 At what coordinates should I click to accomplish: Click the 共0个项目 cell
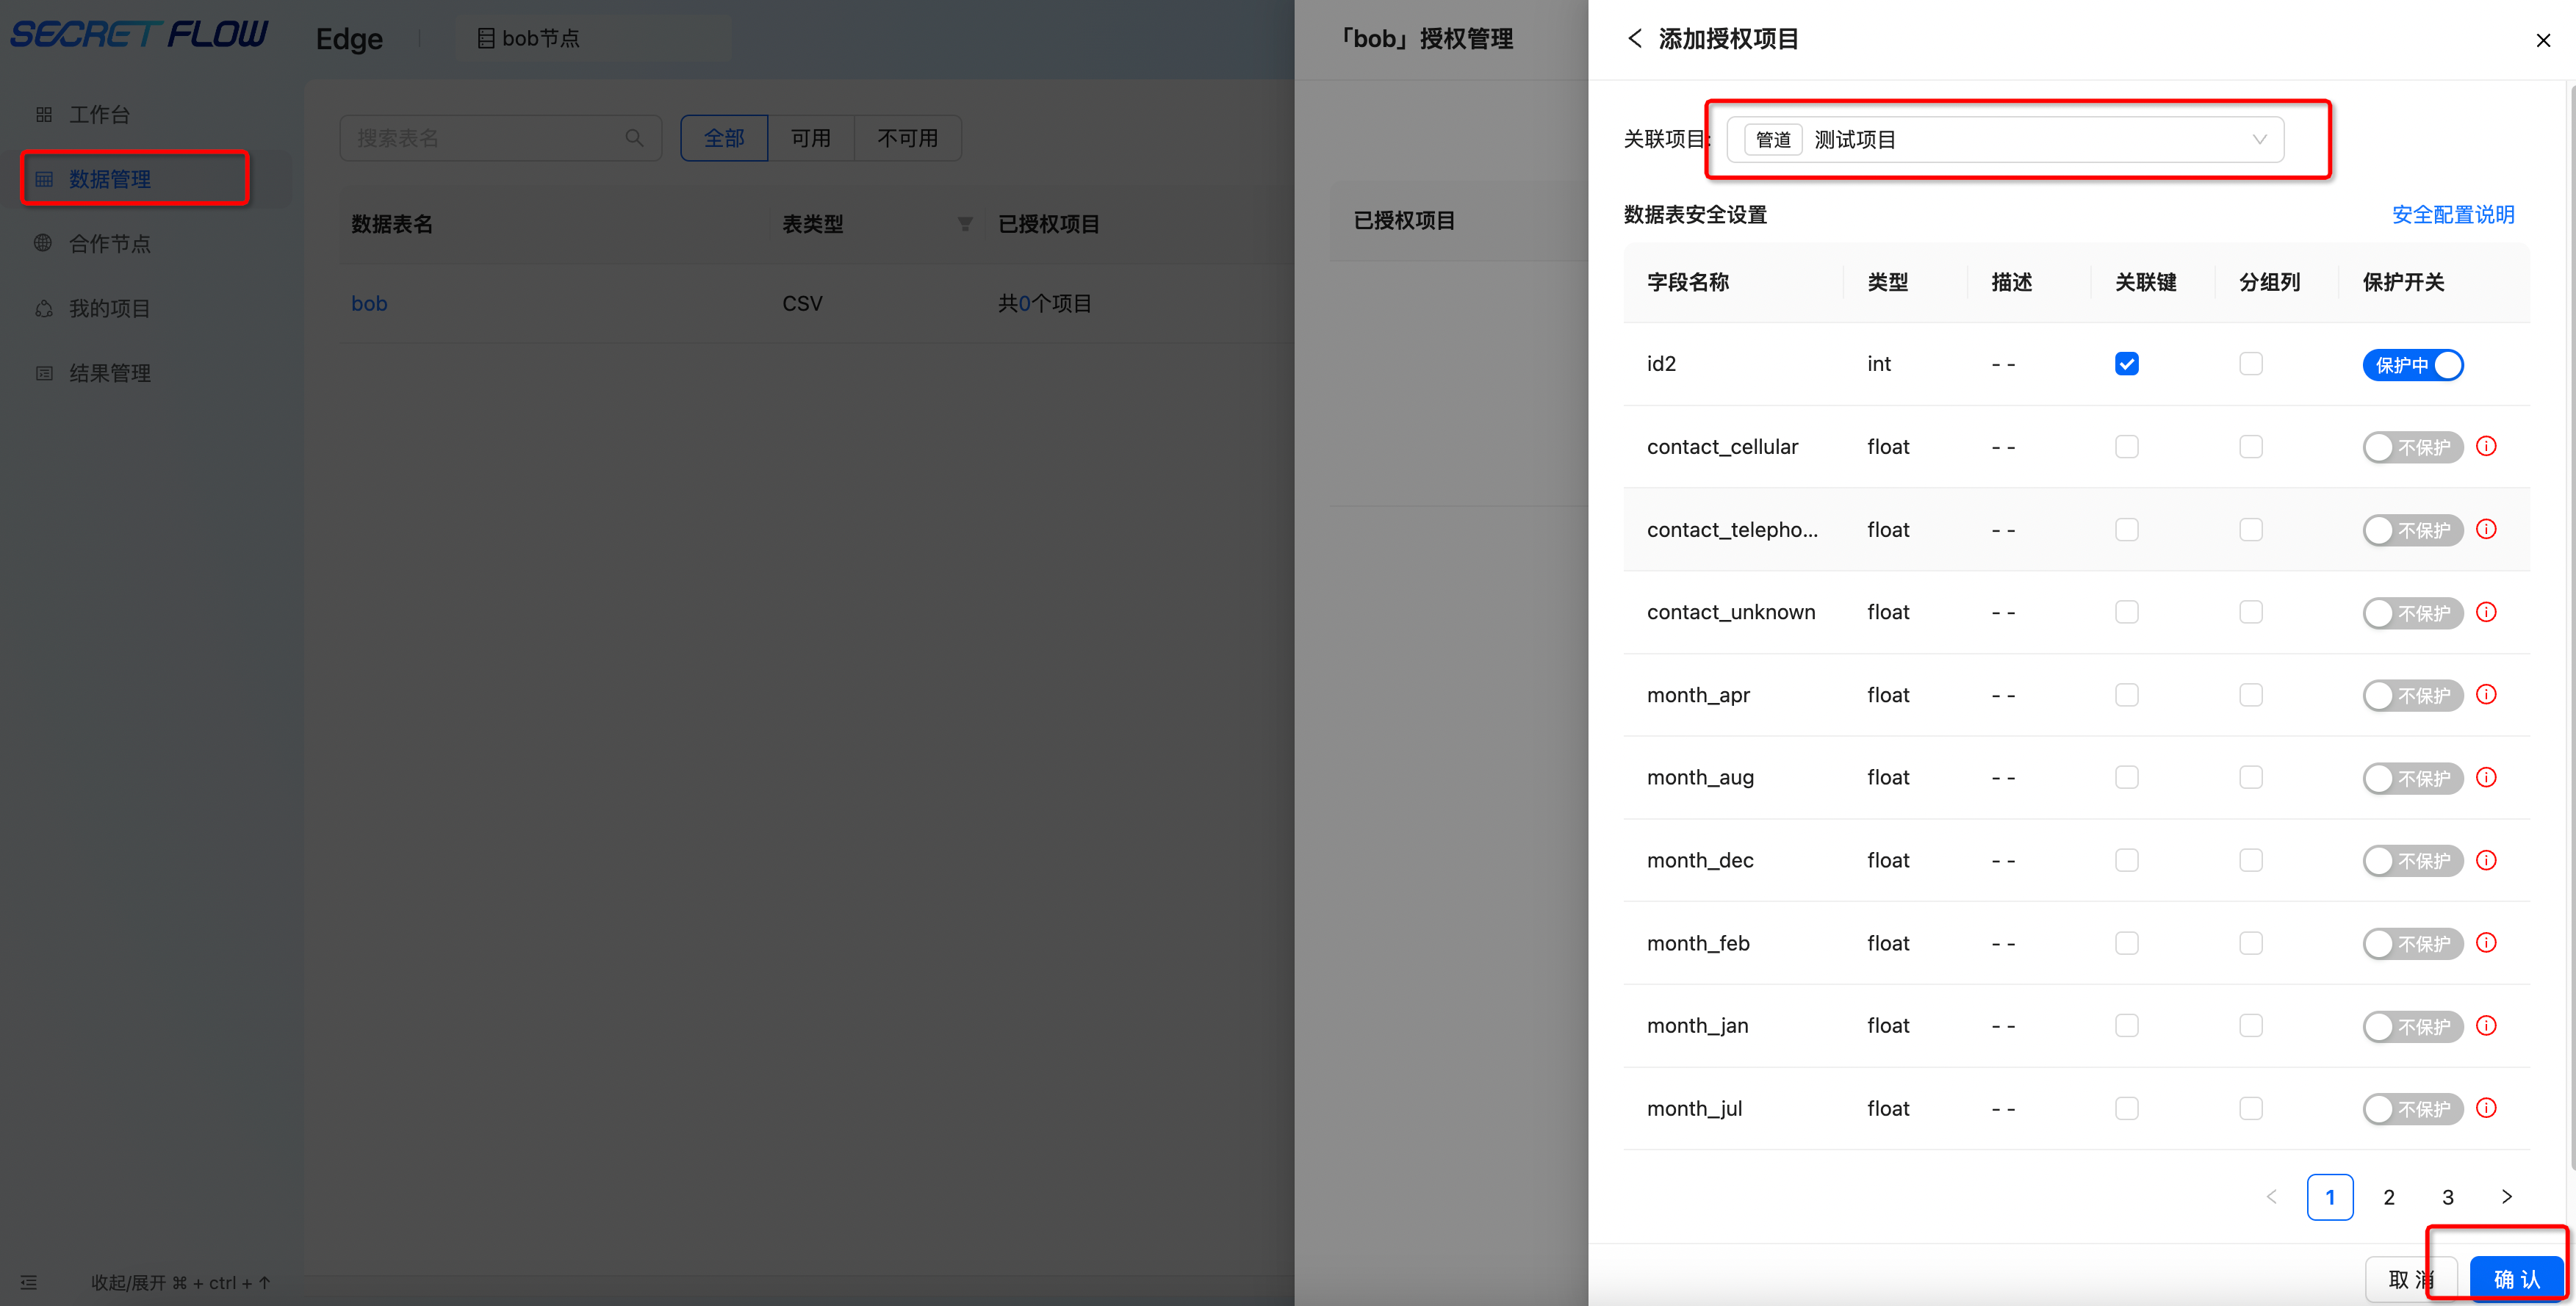click(1044, 303)
